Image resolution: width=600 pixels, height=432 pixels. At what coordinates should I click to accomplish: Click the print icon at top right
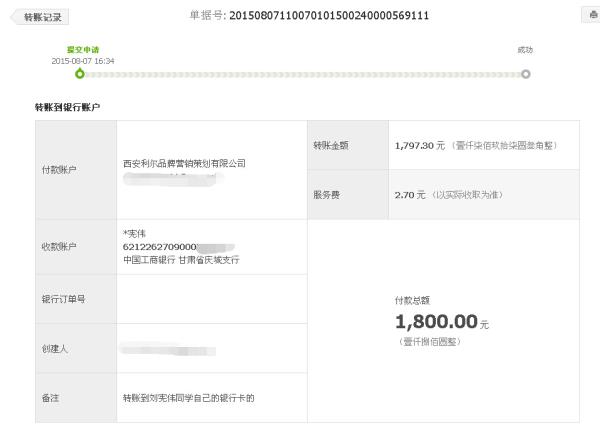point(592,15)
